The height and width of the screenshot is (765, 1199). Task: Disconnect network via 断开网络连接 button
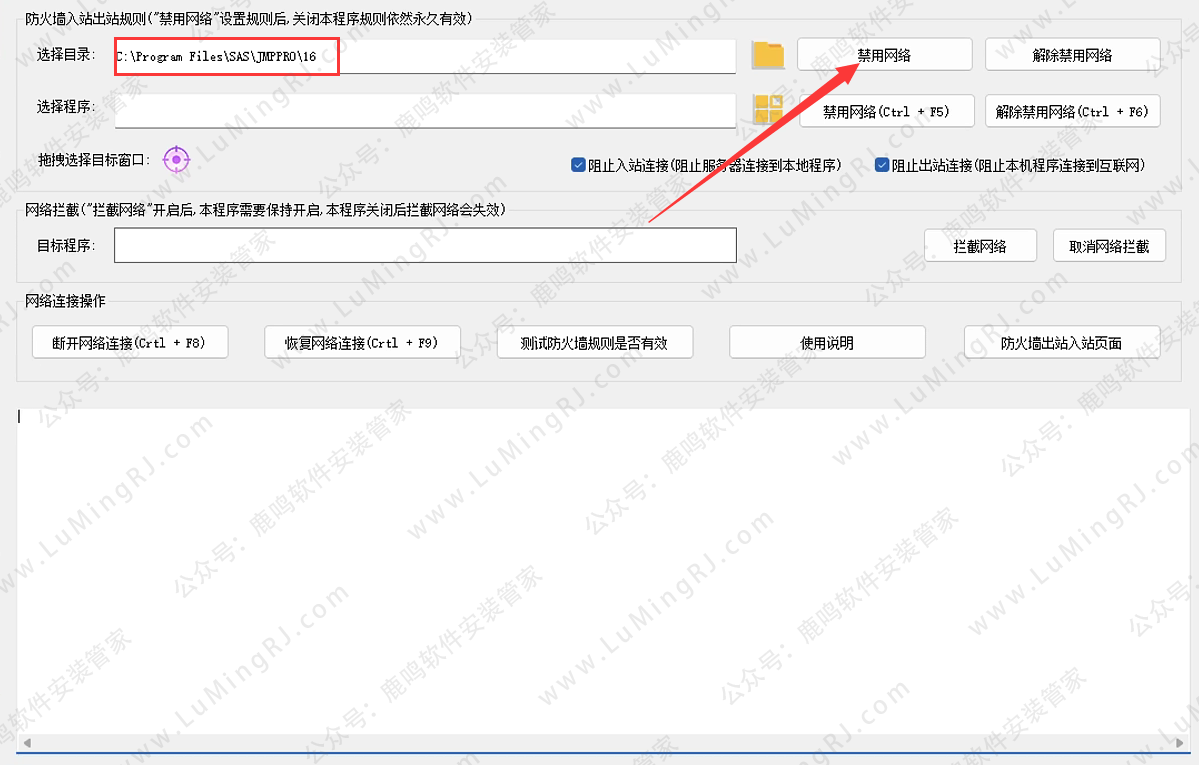tap(130, 342)
